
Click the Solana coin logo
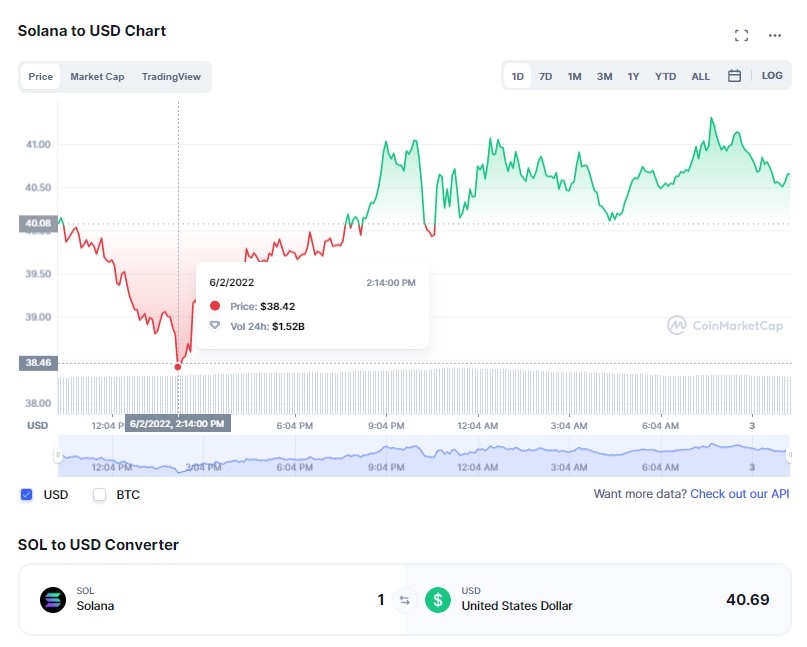click(53, 600)
